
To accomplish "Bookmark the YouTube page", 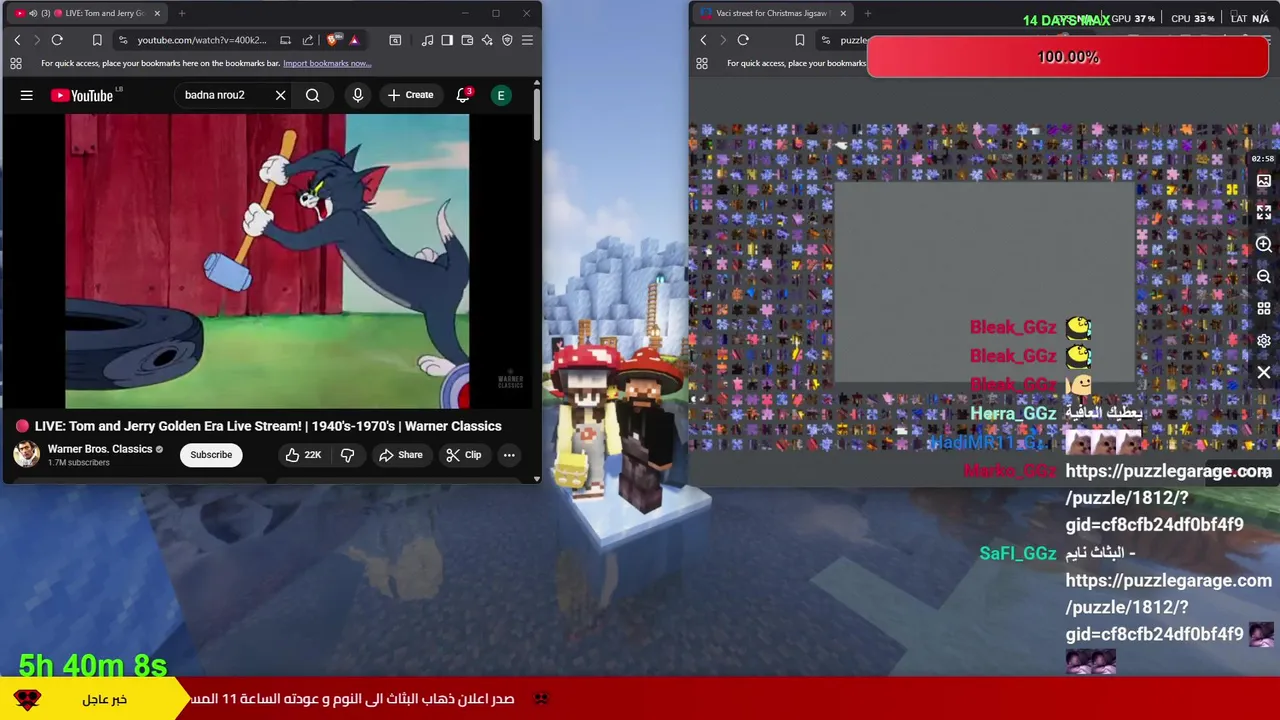I will tap(97, 40).
